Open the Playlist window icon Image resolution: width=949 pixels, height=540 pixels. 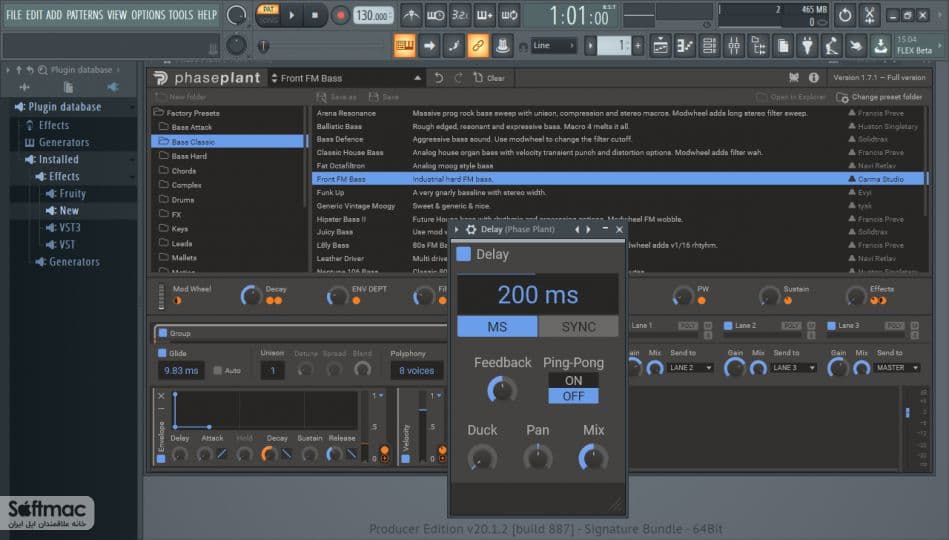tap(660, 45)
